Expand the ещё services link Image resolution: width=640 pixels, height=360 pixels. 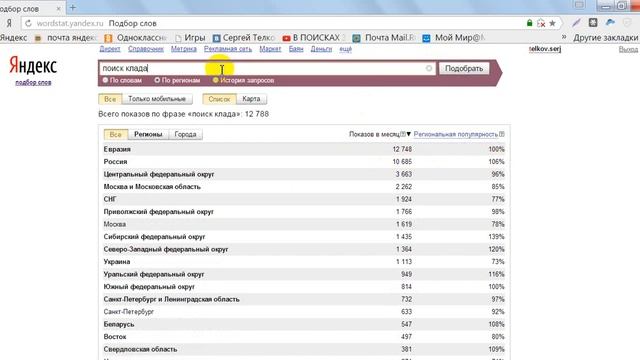pyautogui.click(x=345, y=49)
